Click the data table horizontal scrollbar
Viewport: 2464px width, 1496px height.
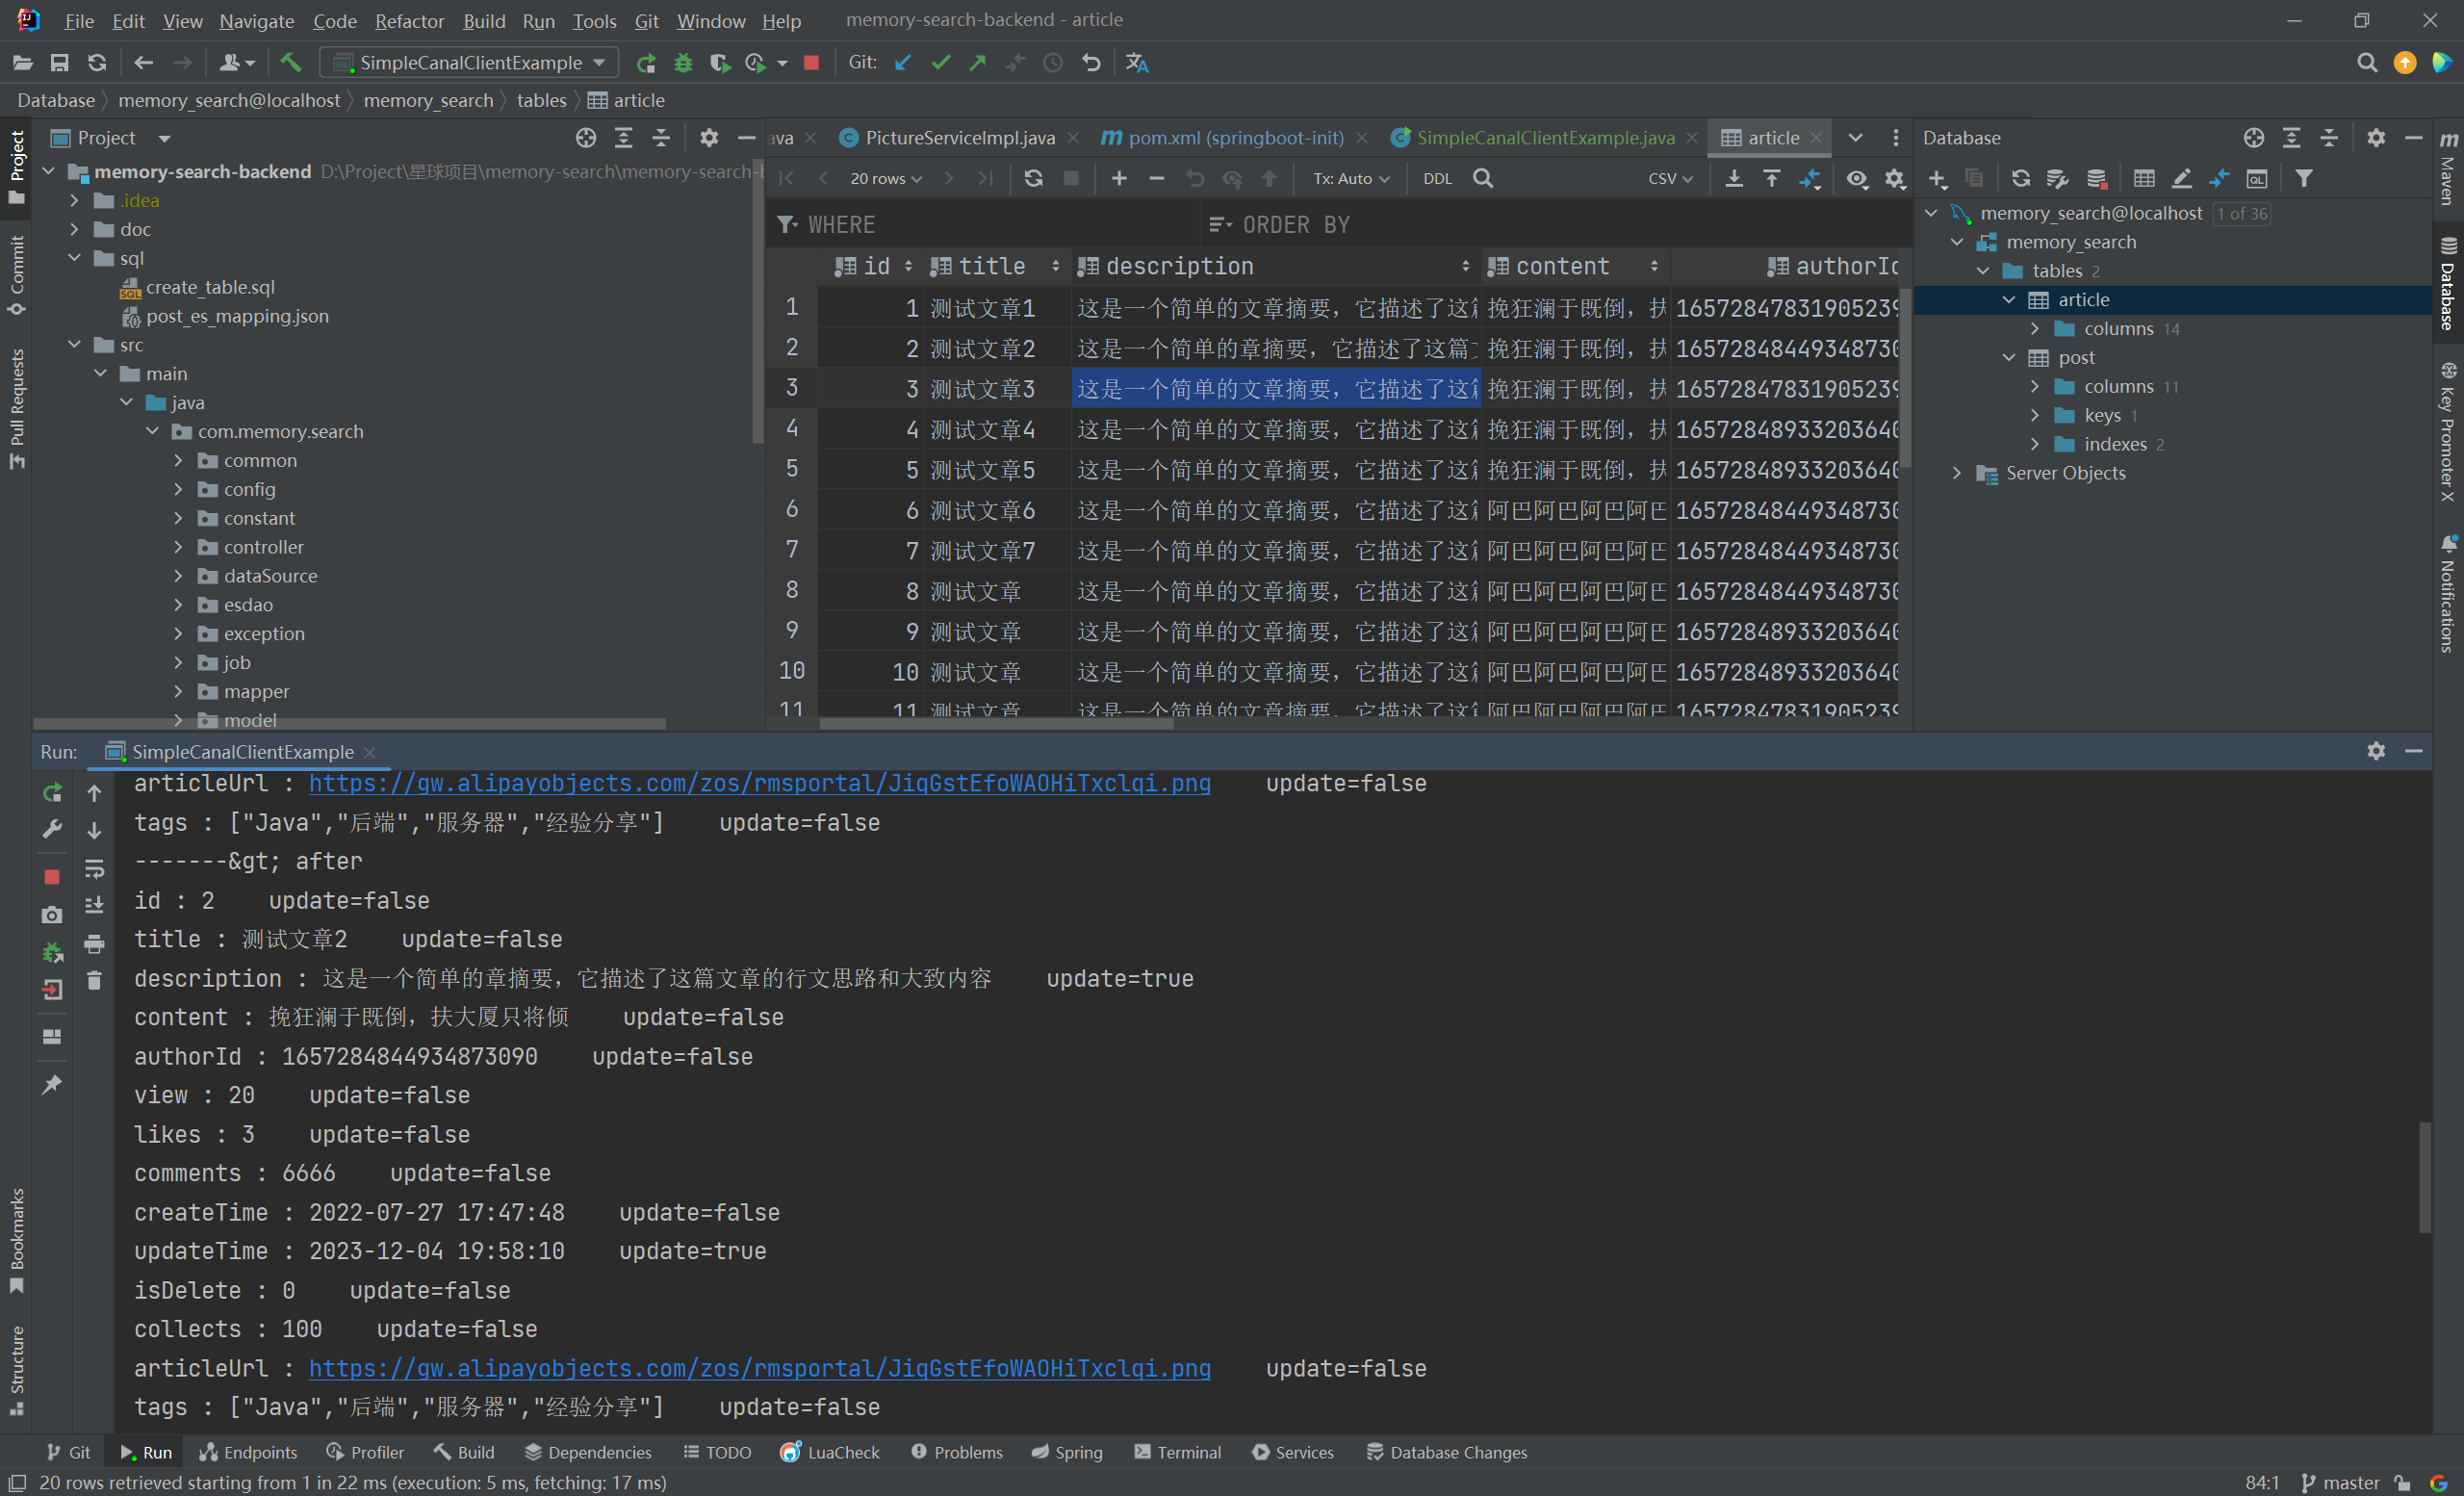pyautogui.click(x=996, y=723)
